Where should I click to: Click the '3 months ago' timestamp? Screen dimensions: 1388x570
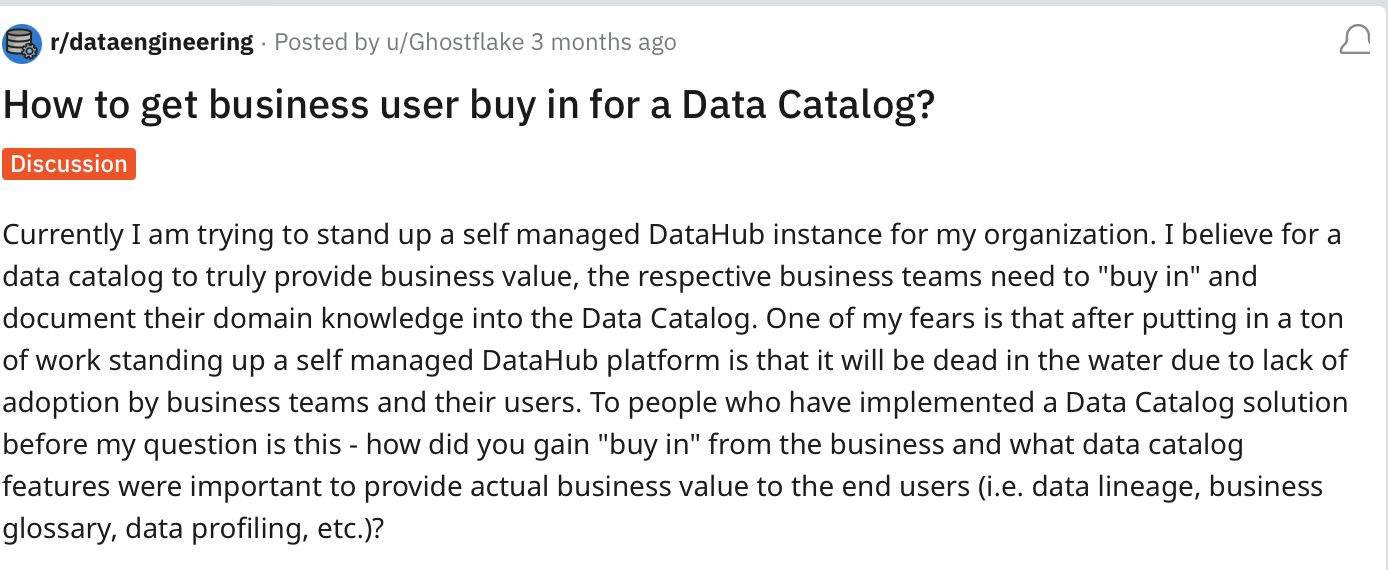(603, 42)
